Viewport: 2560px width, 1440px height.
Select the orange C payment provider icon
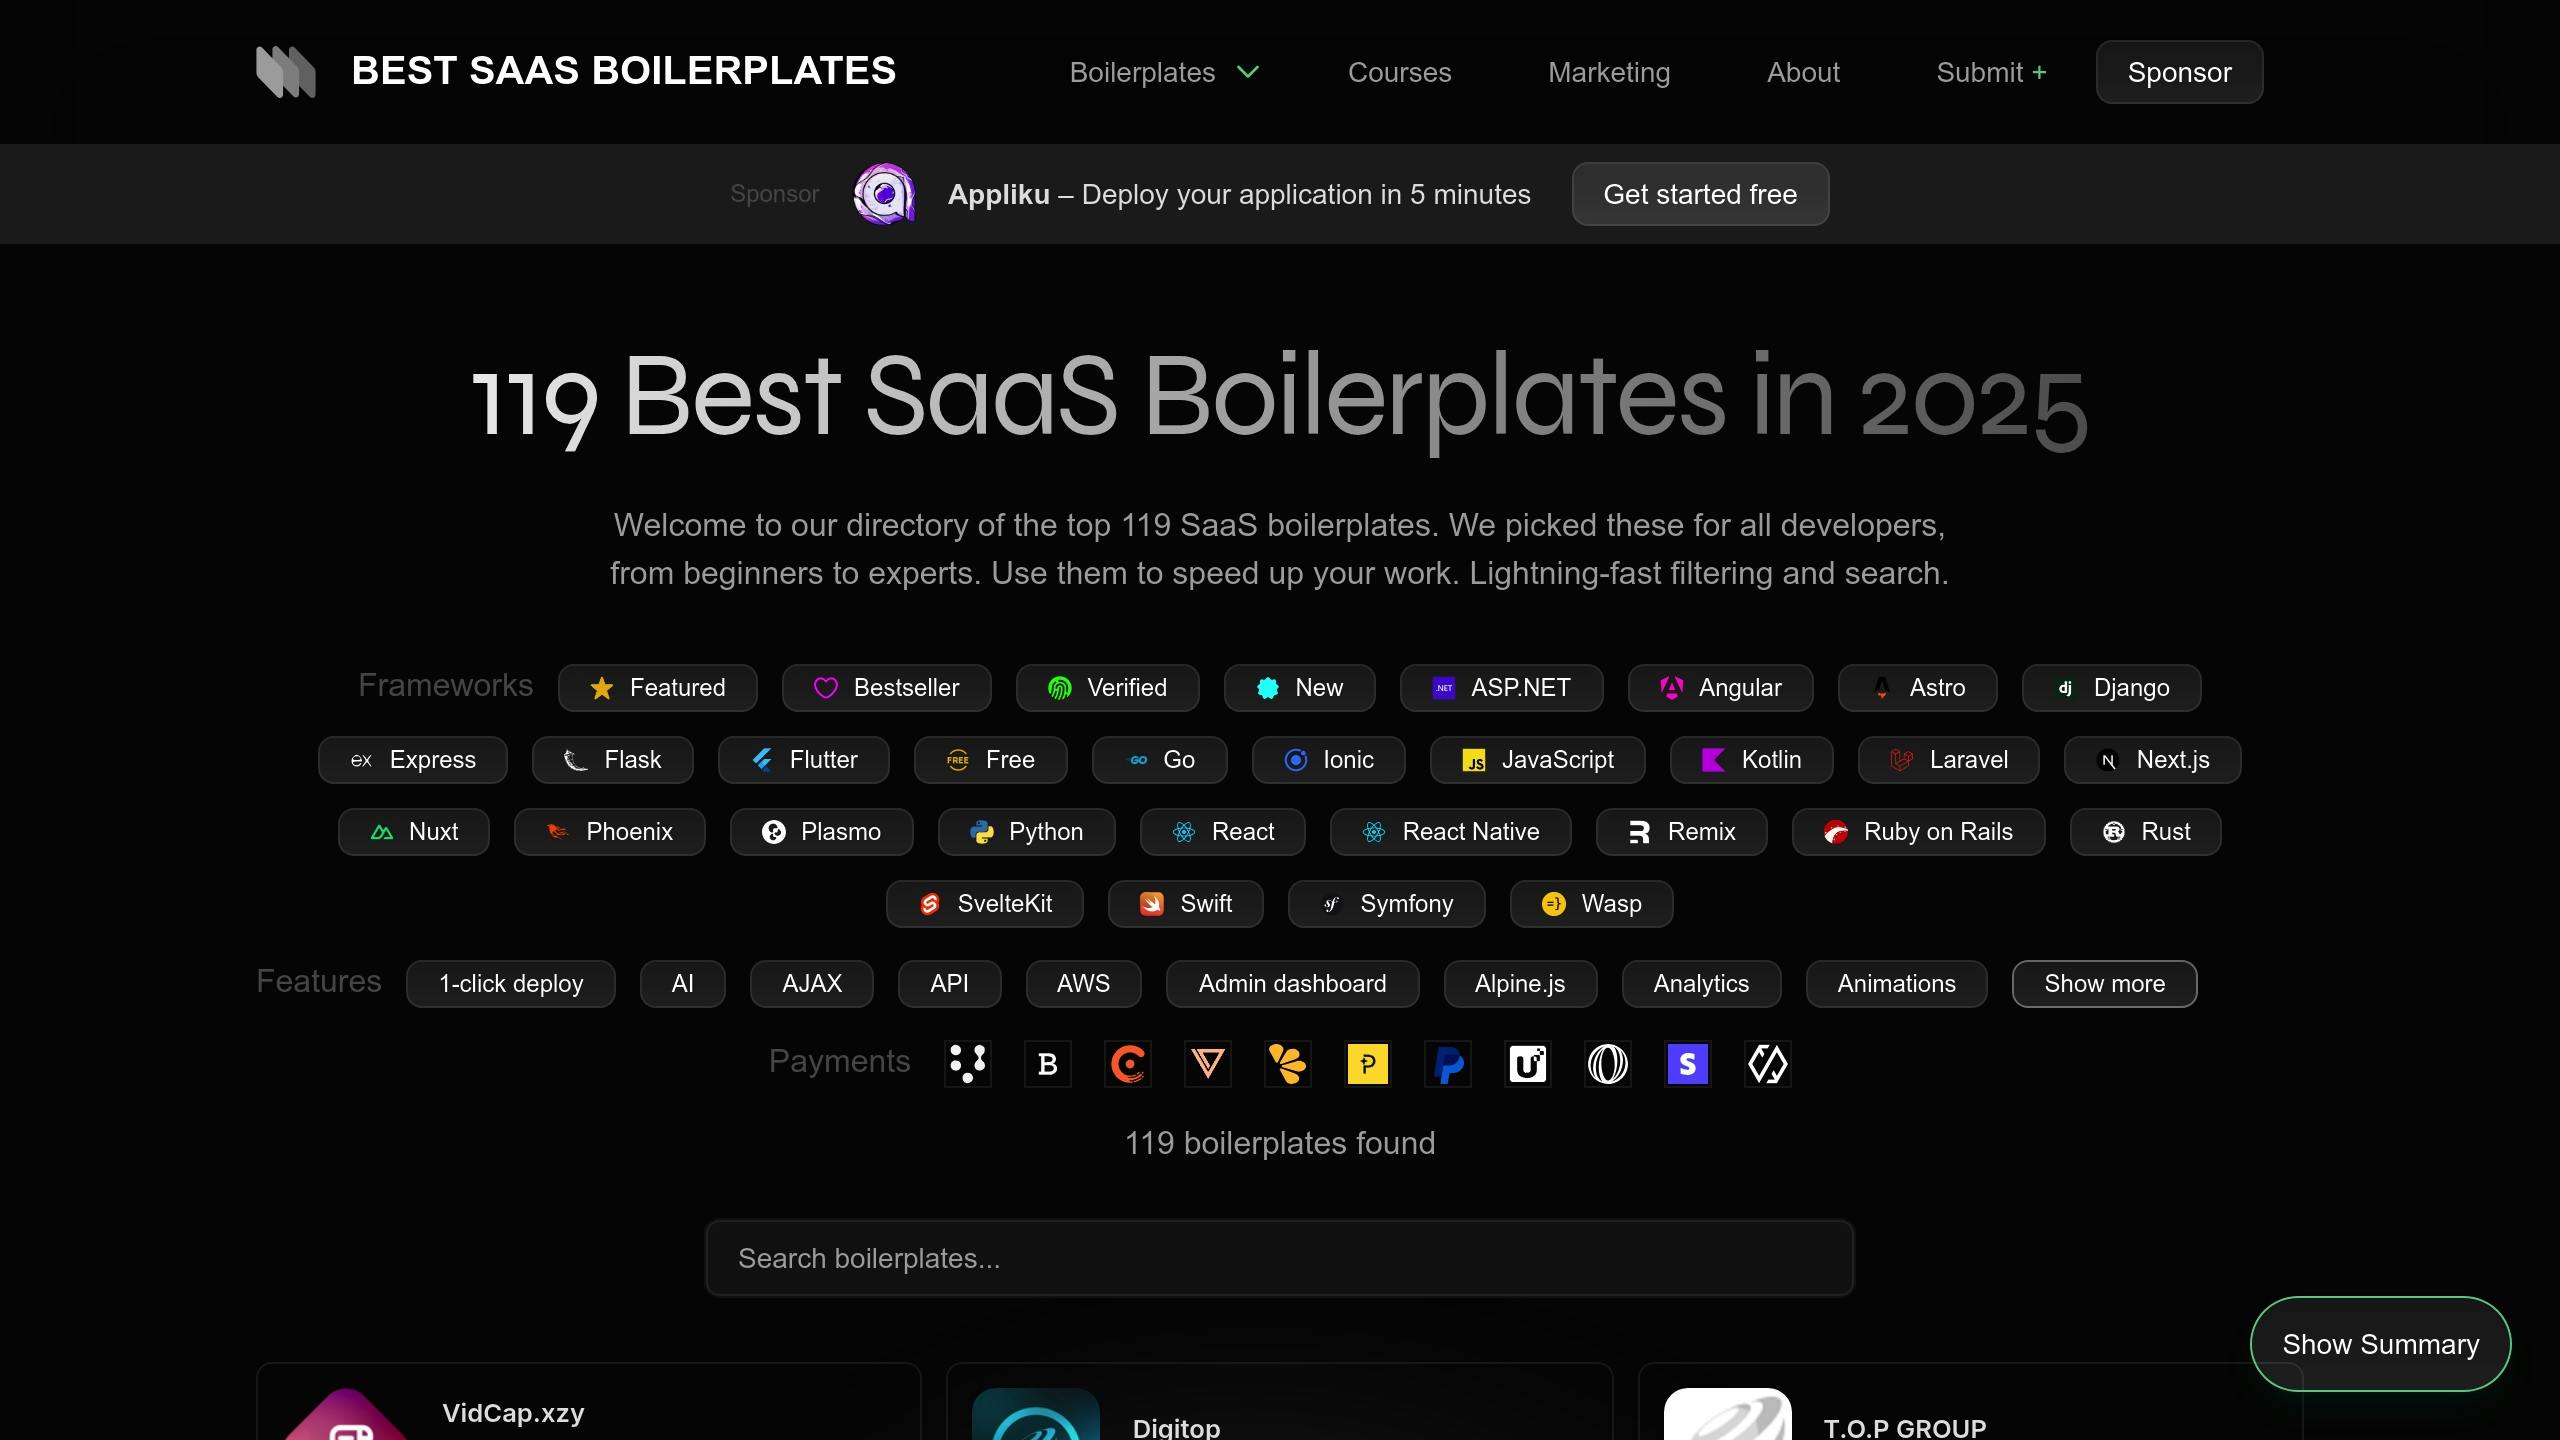tap(1128, 1064)
